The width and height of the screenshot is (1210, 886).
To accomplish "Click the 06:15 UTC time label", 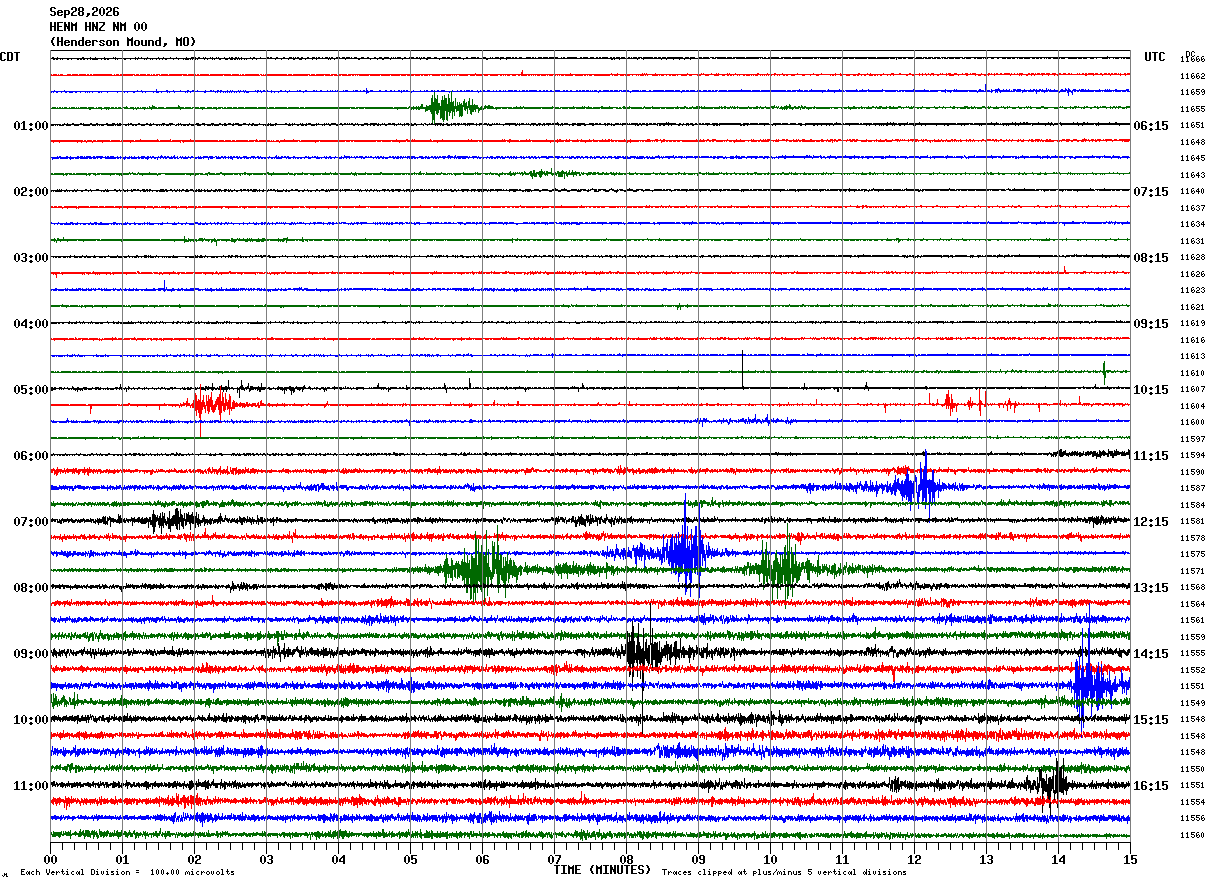I will point(1151,126).
